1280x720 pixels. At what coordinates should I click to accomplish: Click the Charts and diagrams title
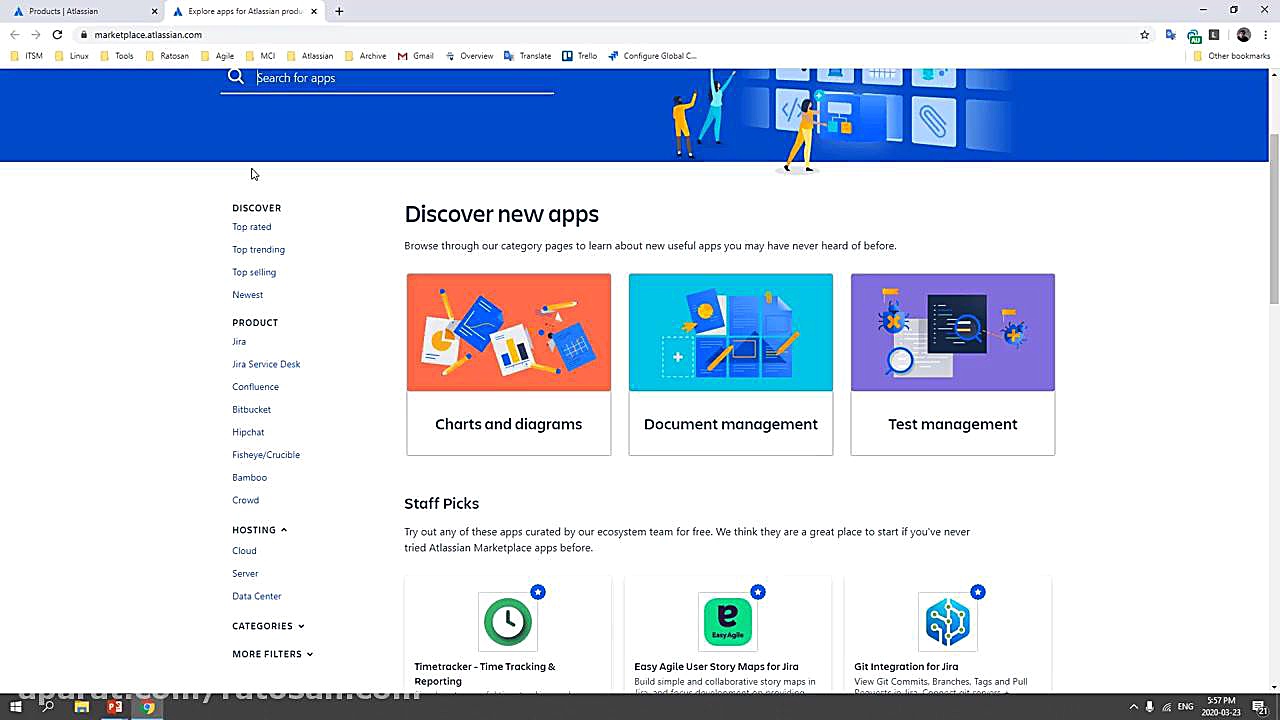(x=508, y=424)
